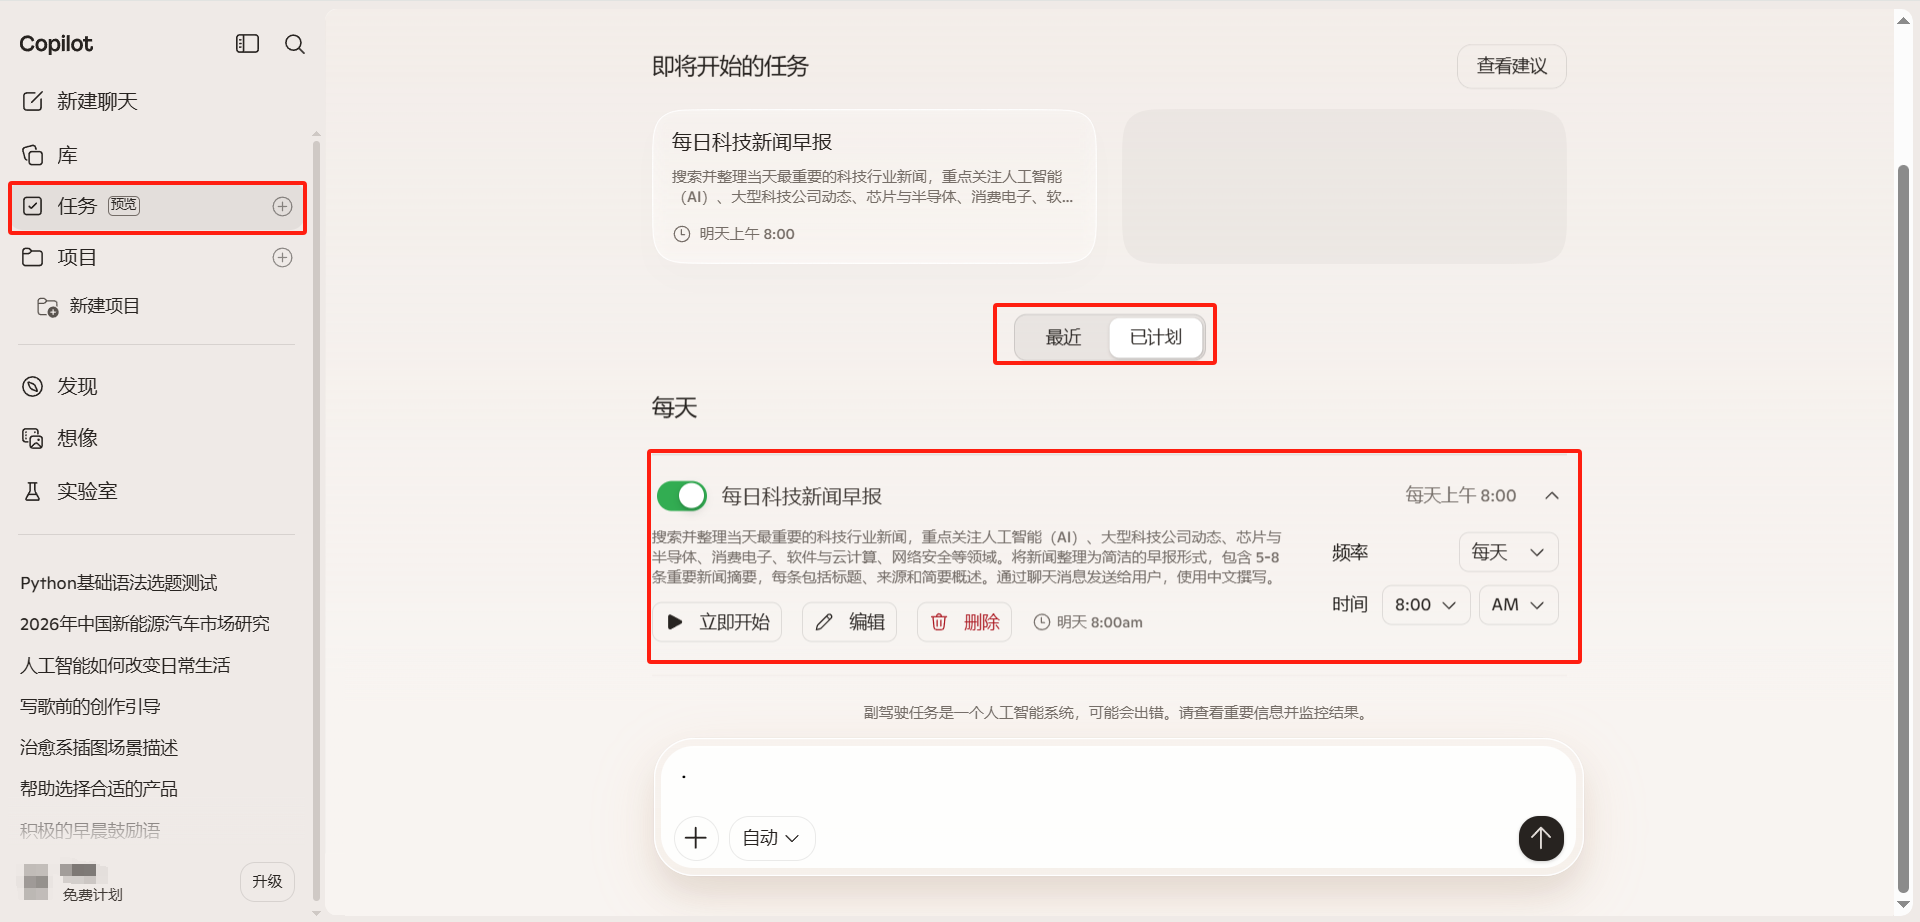Select the 已计划 tab
Image resolution: width=1920 pixels, height=922 pixels.
click(1155, 338)
